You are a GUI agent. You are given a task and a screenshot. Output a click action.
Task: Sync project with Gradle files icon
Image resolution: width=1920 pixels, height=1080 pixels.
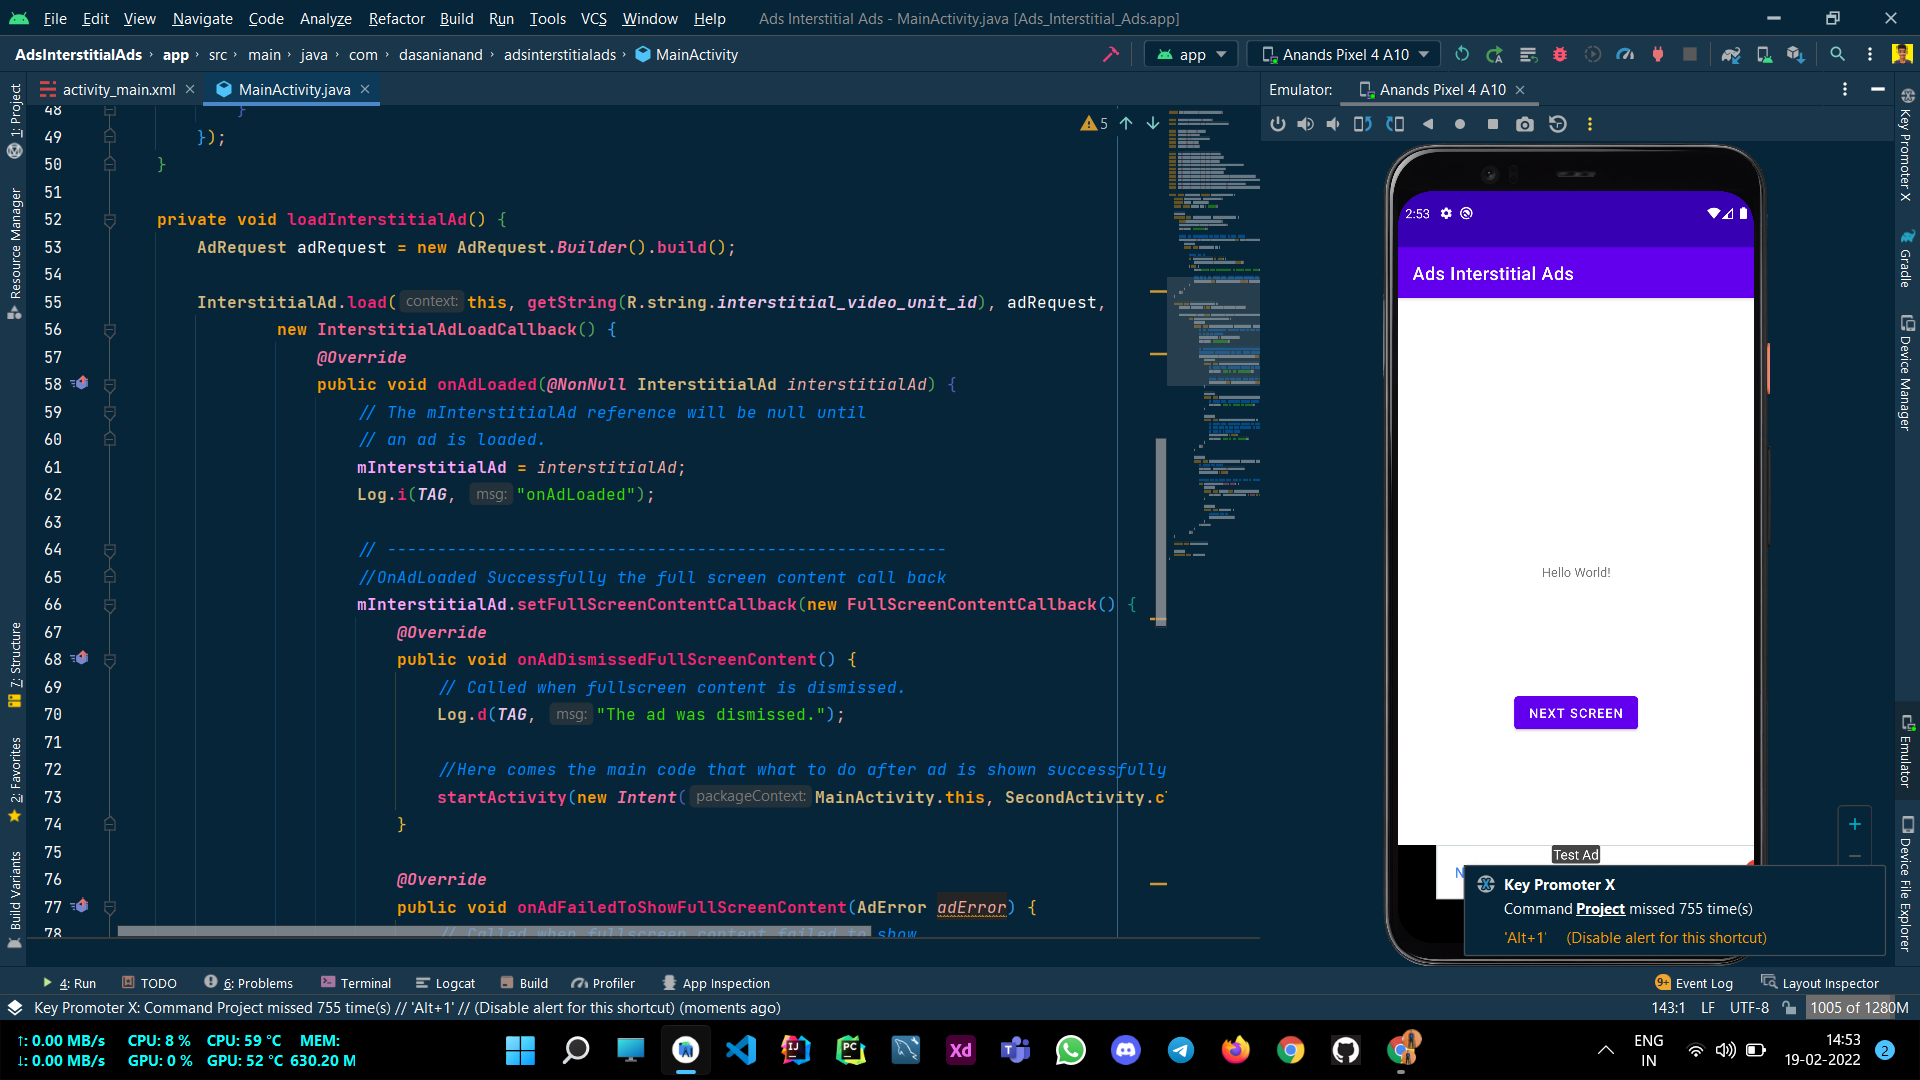point(1730,54)
